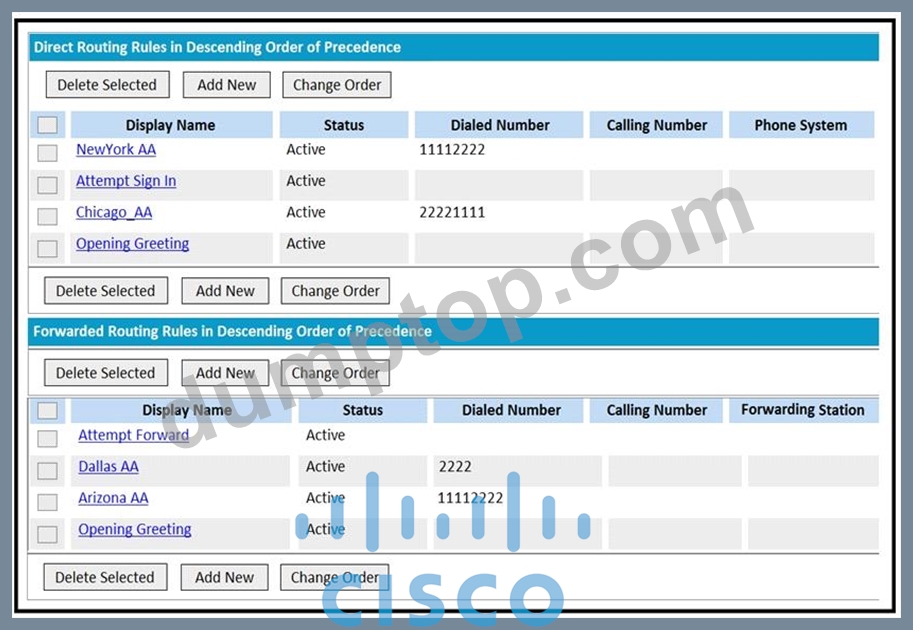Click top Change Order for direct rules
Screen dimensions: 913x630
click(337, 85)
